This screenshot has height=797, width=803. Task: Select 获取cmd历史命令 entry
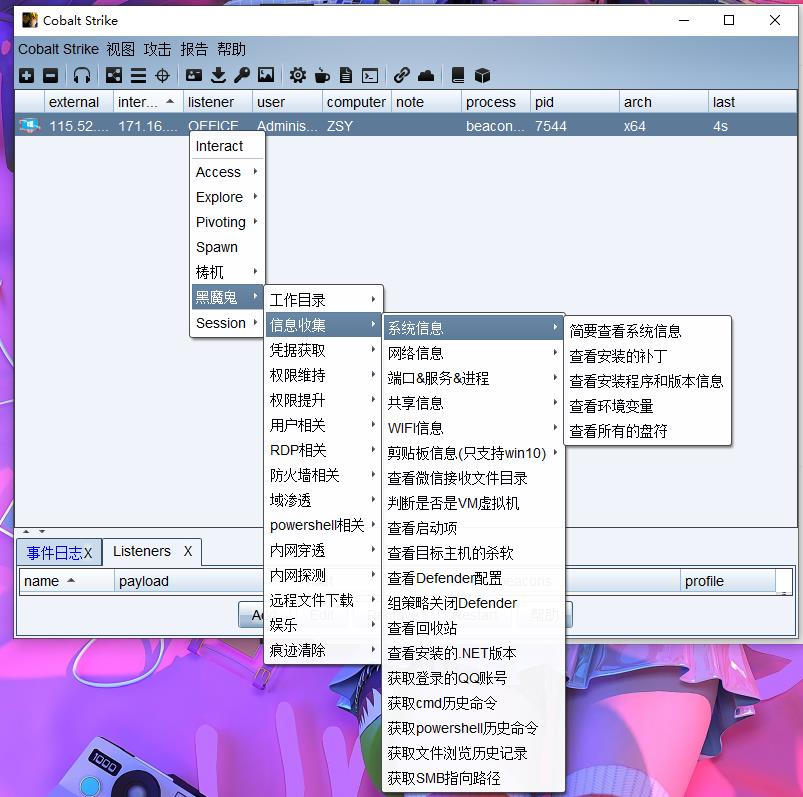click(473, 703)
